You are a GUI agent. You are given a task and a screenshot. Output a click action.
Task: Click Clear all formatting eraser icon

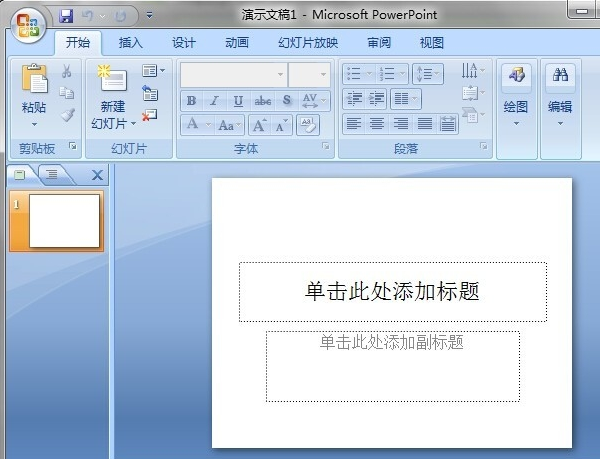[308, 125]
